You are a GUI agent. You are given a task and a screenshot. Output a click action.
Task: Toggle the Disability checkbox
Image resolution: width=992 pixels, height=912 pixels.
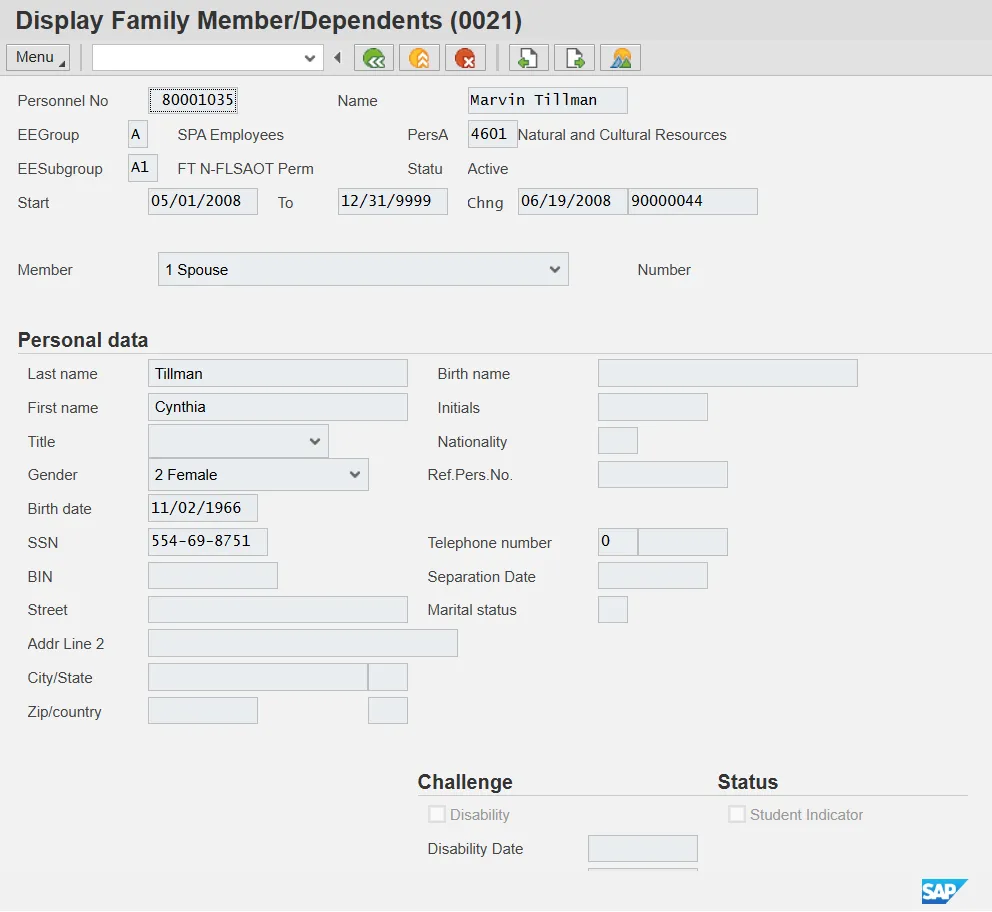[437, 815]
